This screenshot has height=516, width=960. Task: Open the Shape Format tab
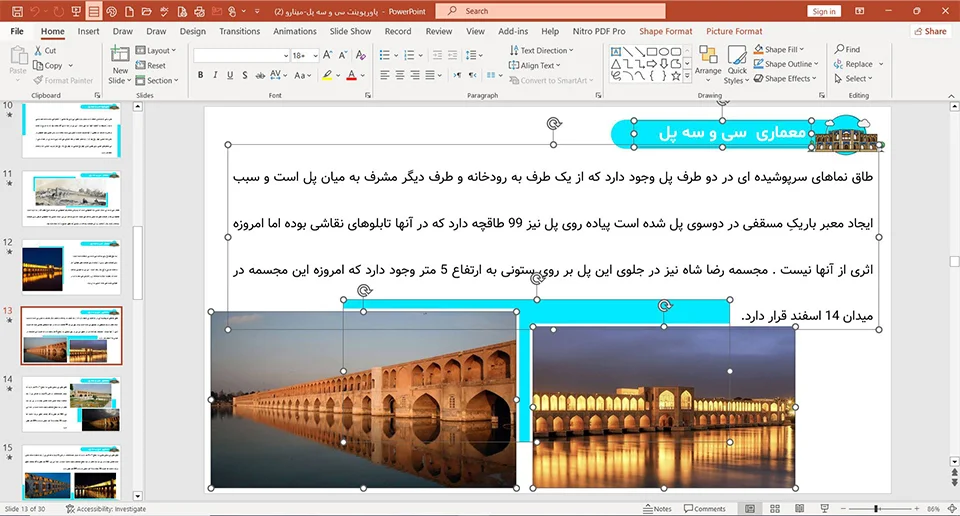point(666,31)
